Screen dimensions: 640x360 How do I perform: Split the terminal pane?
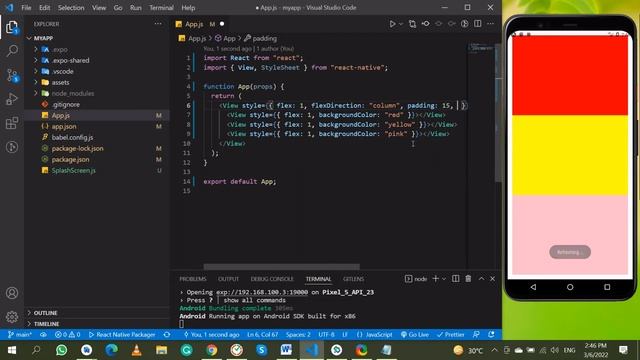click(x=456, y=278)
